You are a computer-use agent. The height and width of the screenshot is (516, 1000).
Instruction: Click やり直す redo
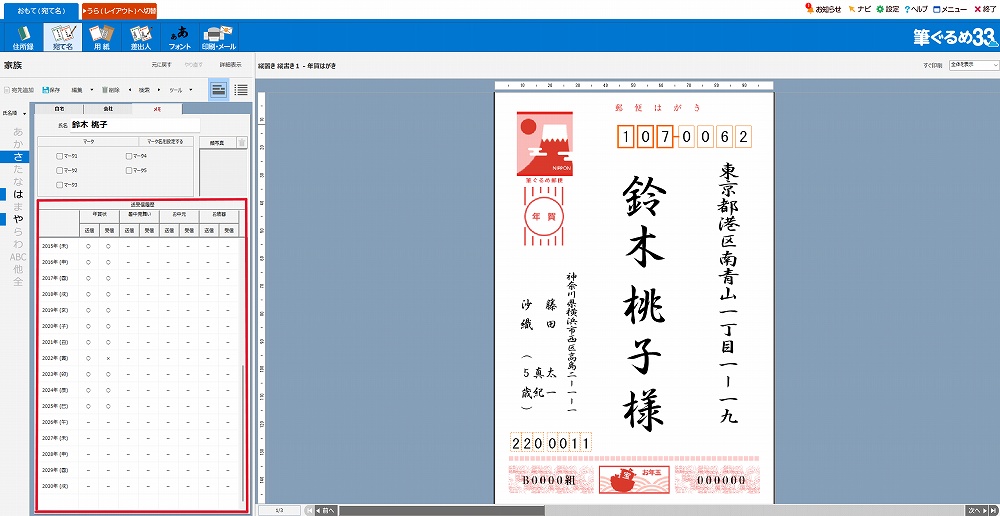[x=194, y=65]
